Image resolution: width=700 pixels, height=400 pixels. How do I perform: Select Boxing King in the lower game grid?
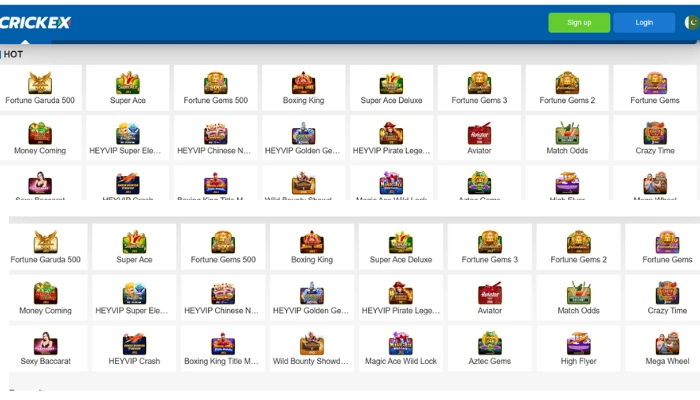[x=312, y=247]
